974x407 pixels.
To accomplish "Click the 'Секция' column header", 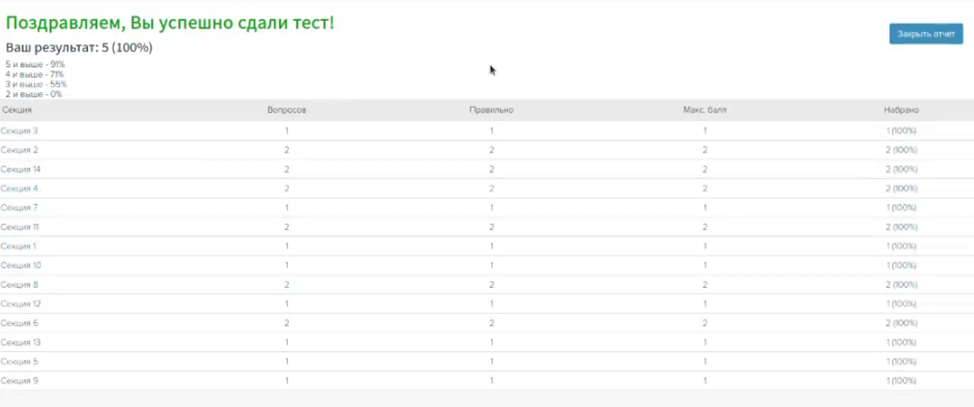I will (17, 110).
